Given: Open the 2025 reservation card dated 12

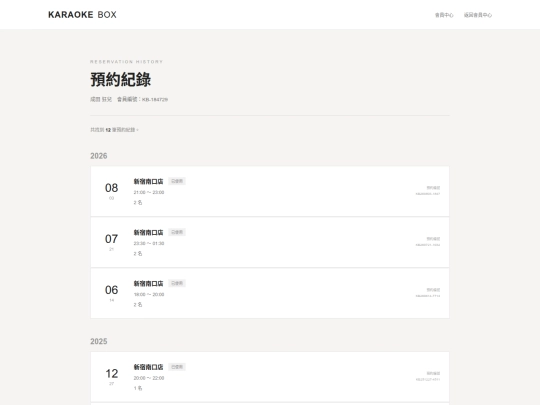Looking at the screenshot, I should [270, 377].
